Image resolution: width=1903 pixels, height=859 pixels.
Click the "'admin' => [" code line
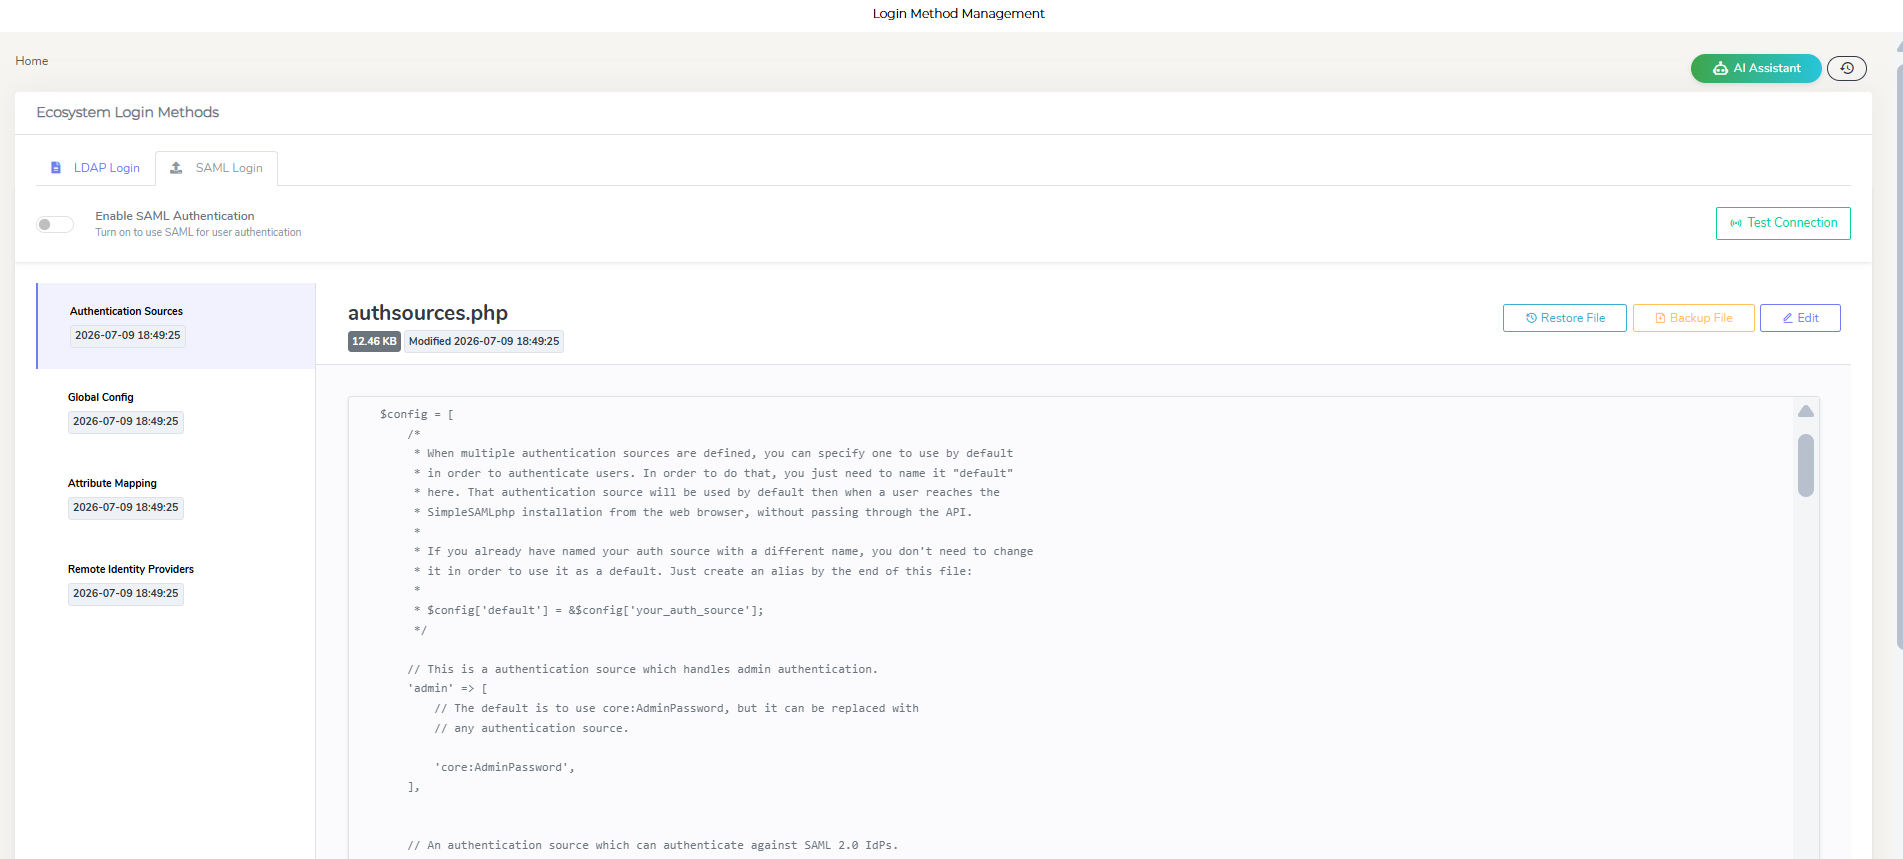pos(447,688)
